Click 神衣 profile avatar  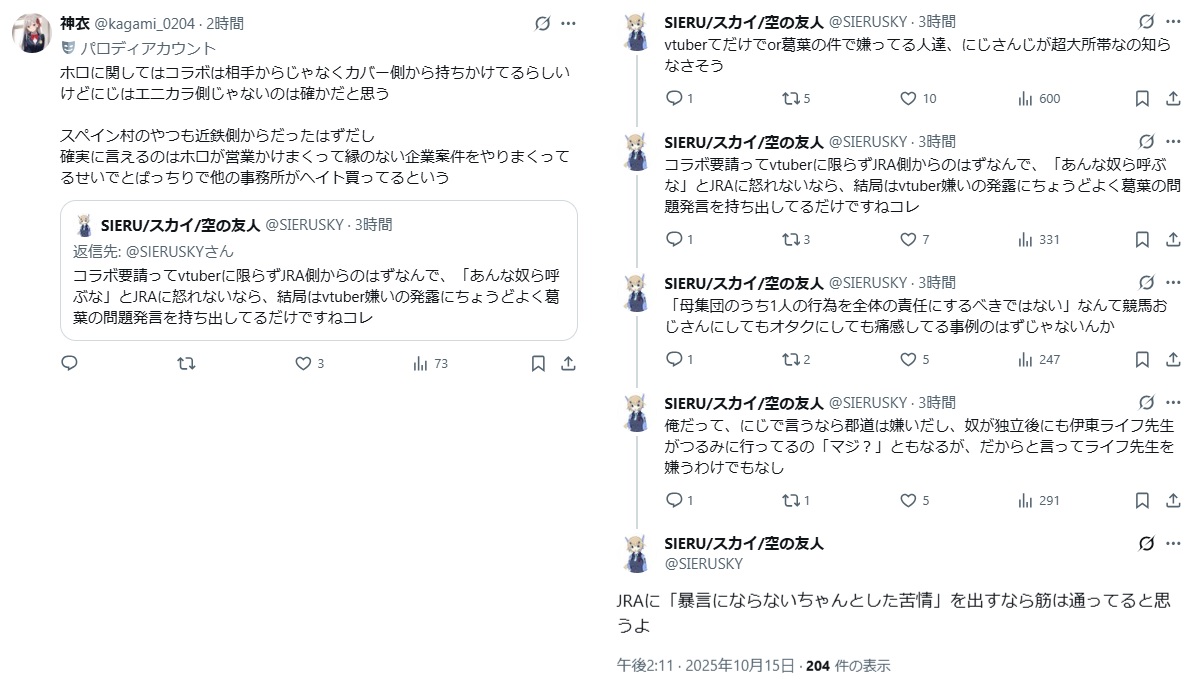[x=32, y=33]
